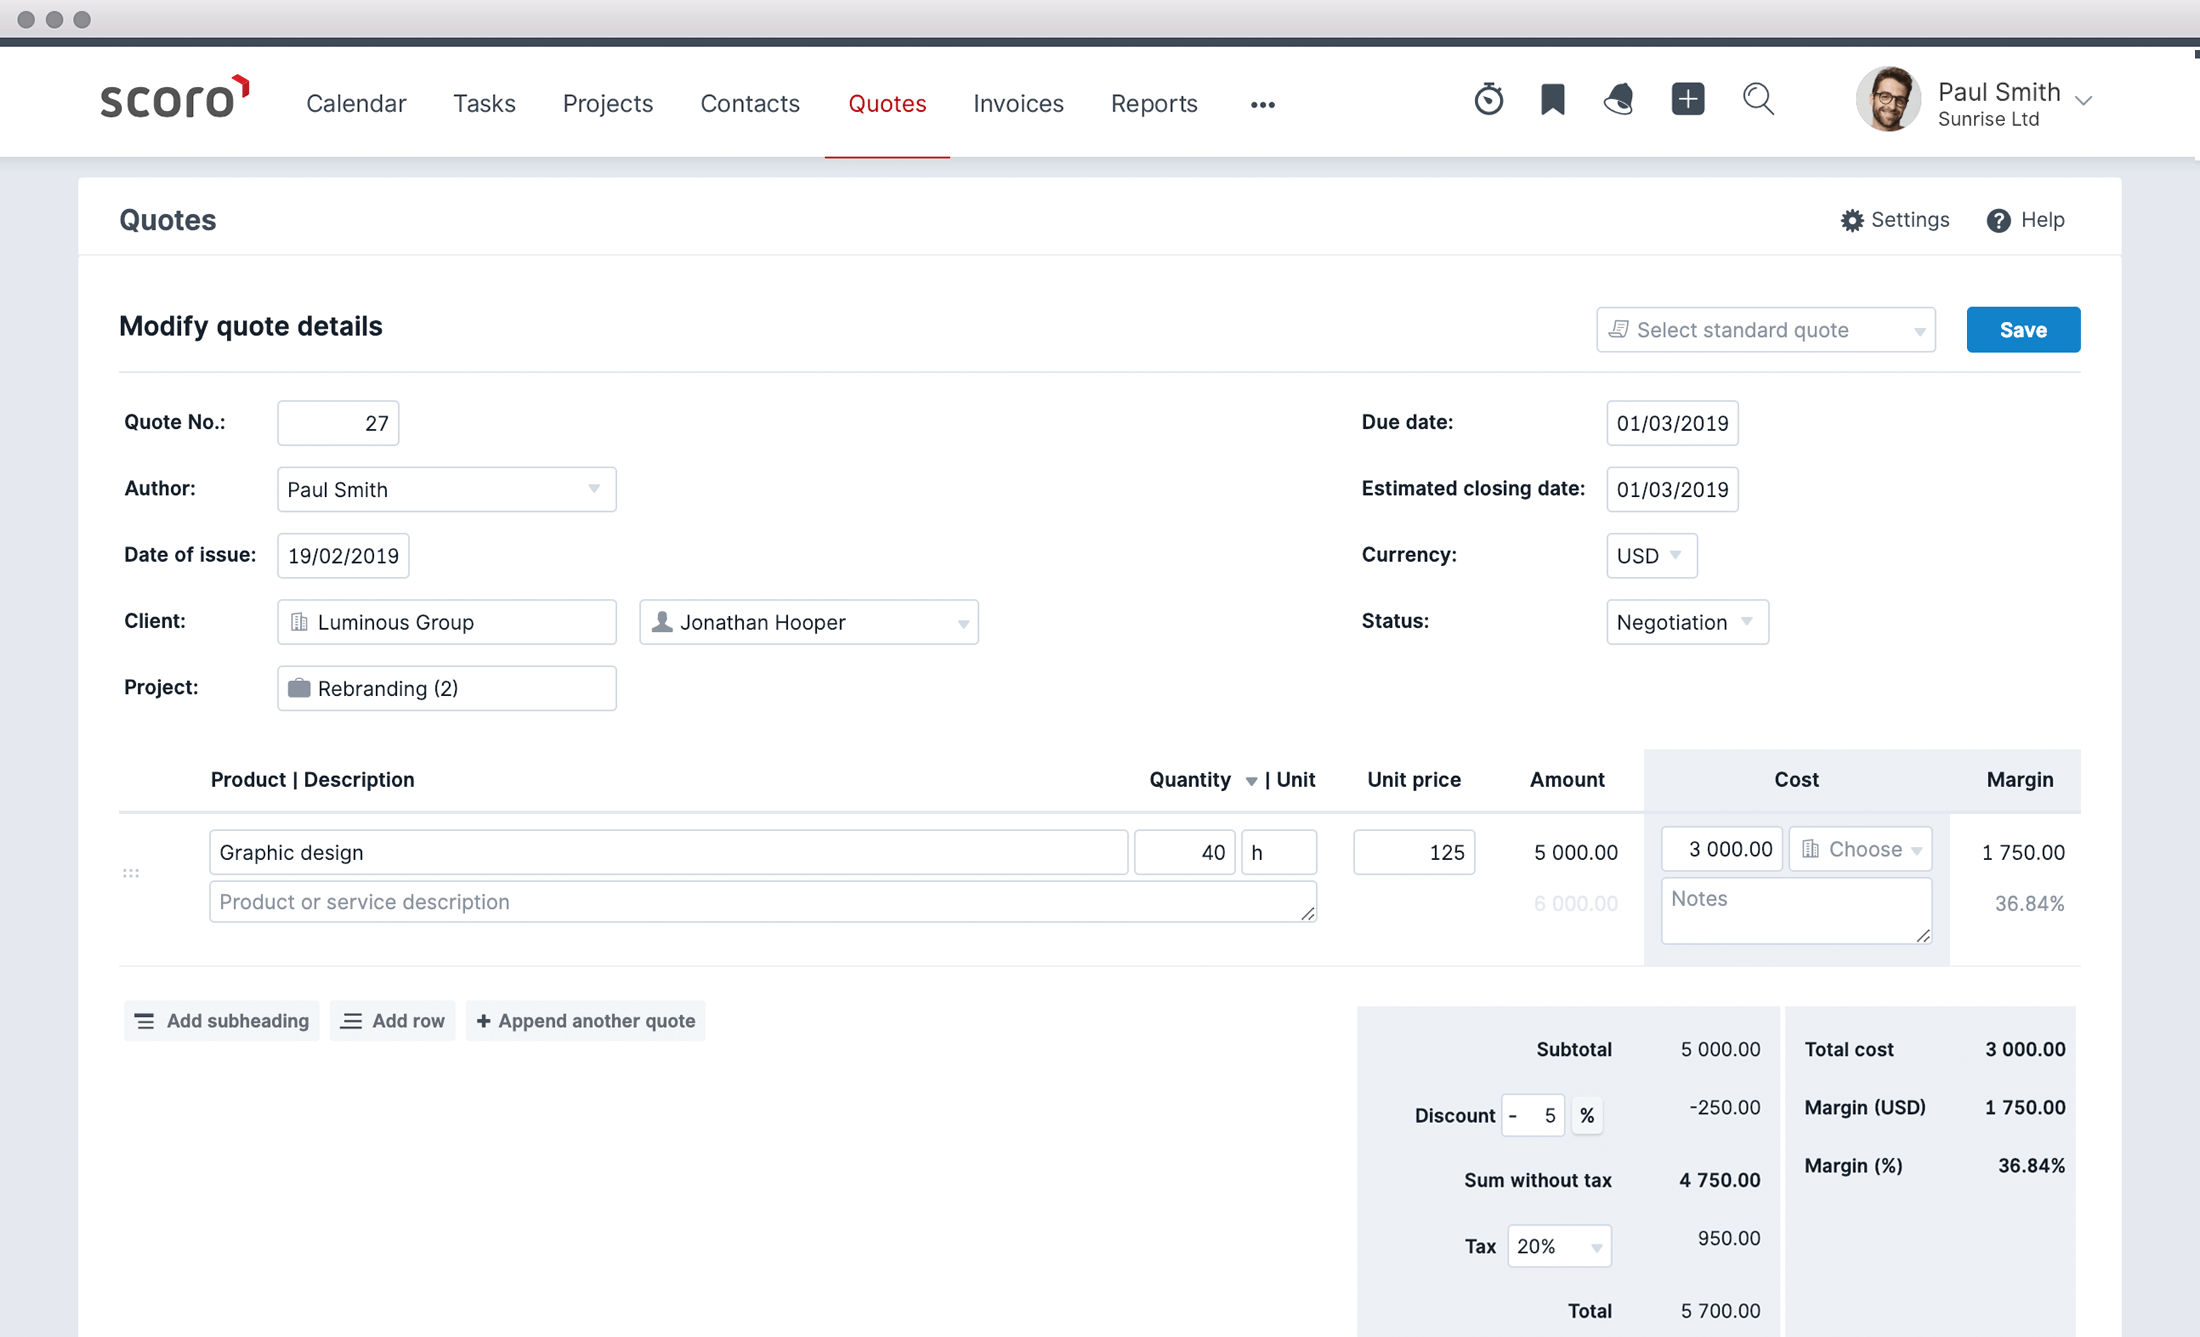Change the Currency USD dropdown
This screenshot has width=2200, height=1337.
[x=1652, y=555]
